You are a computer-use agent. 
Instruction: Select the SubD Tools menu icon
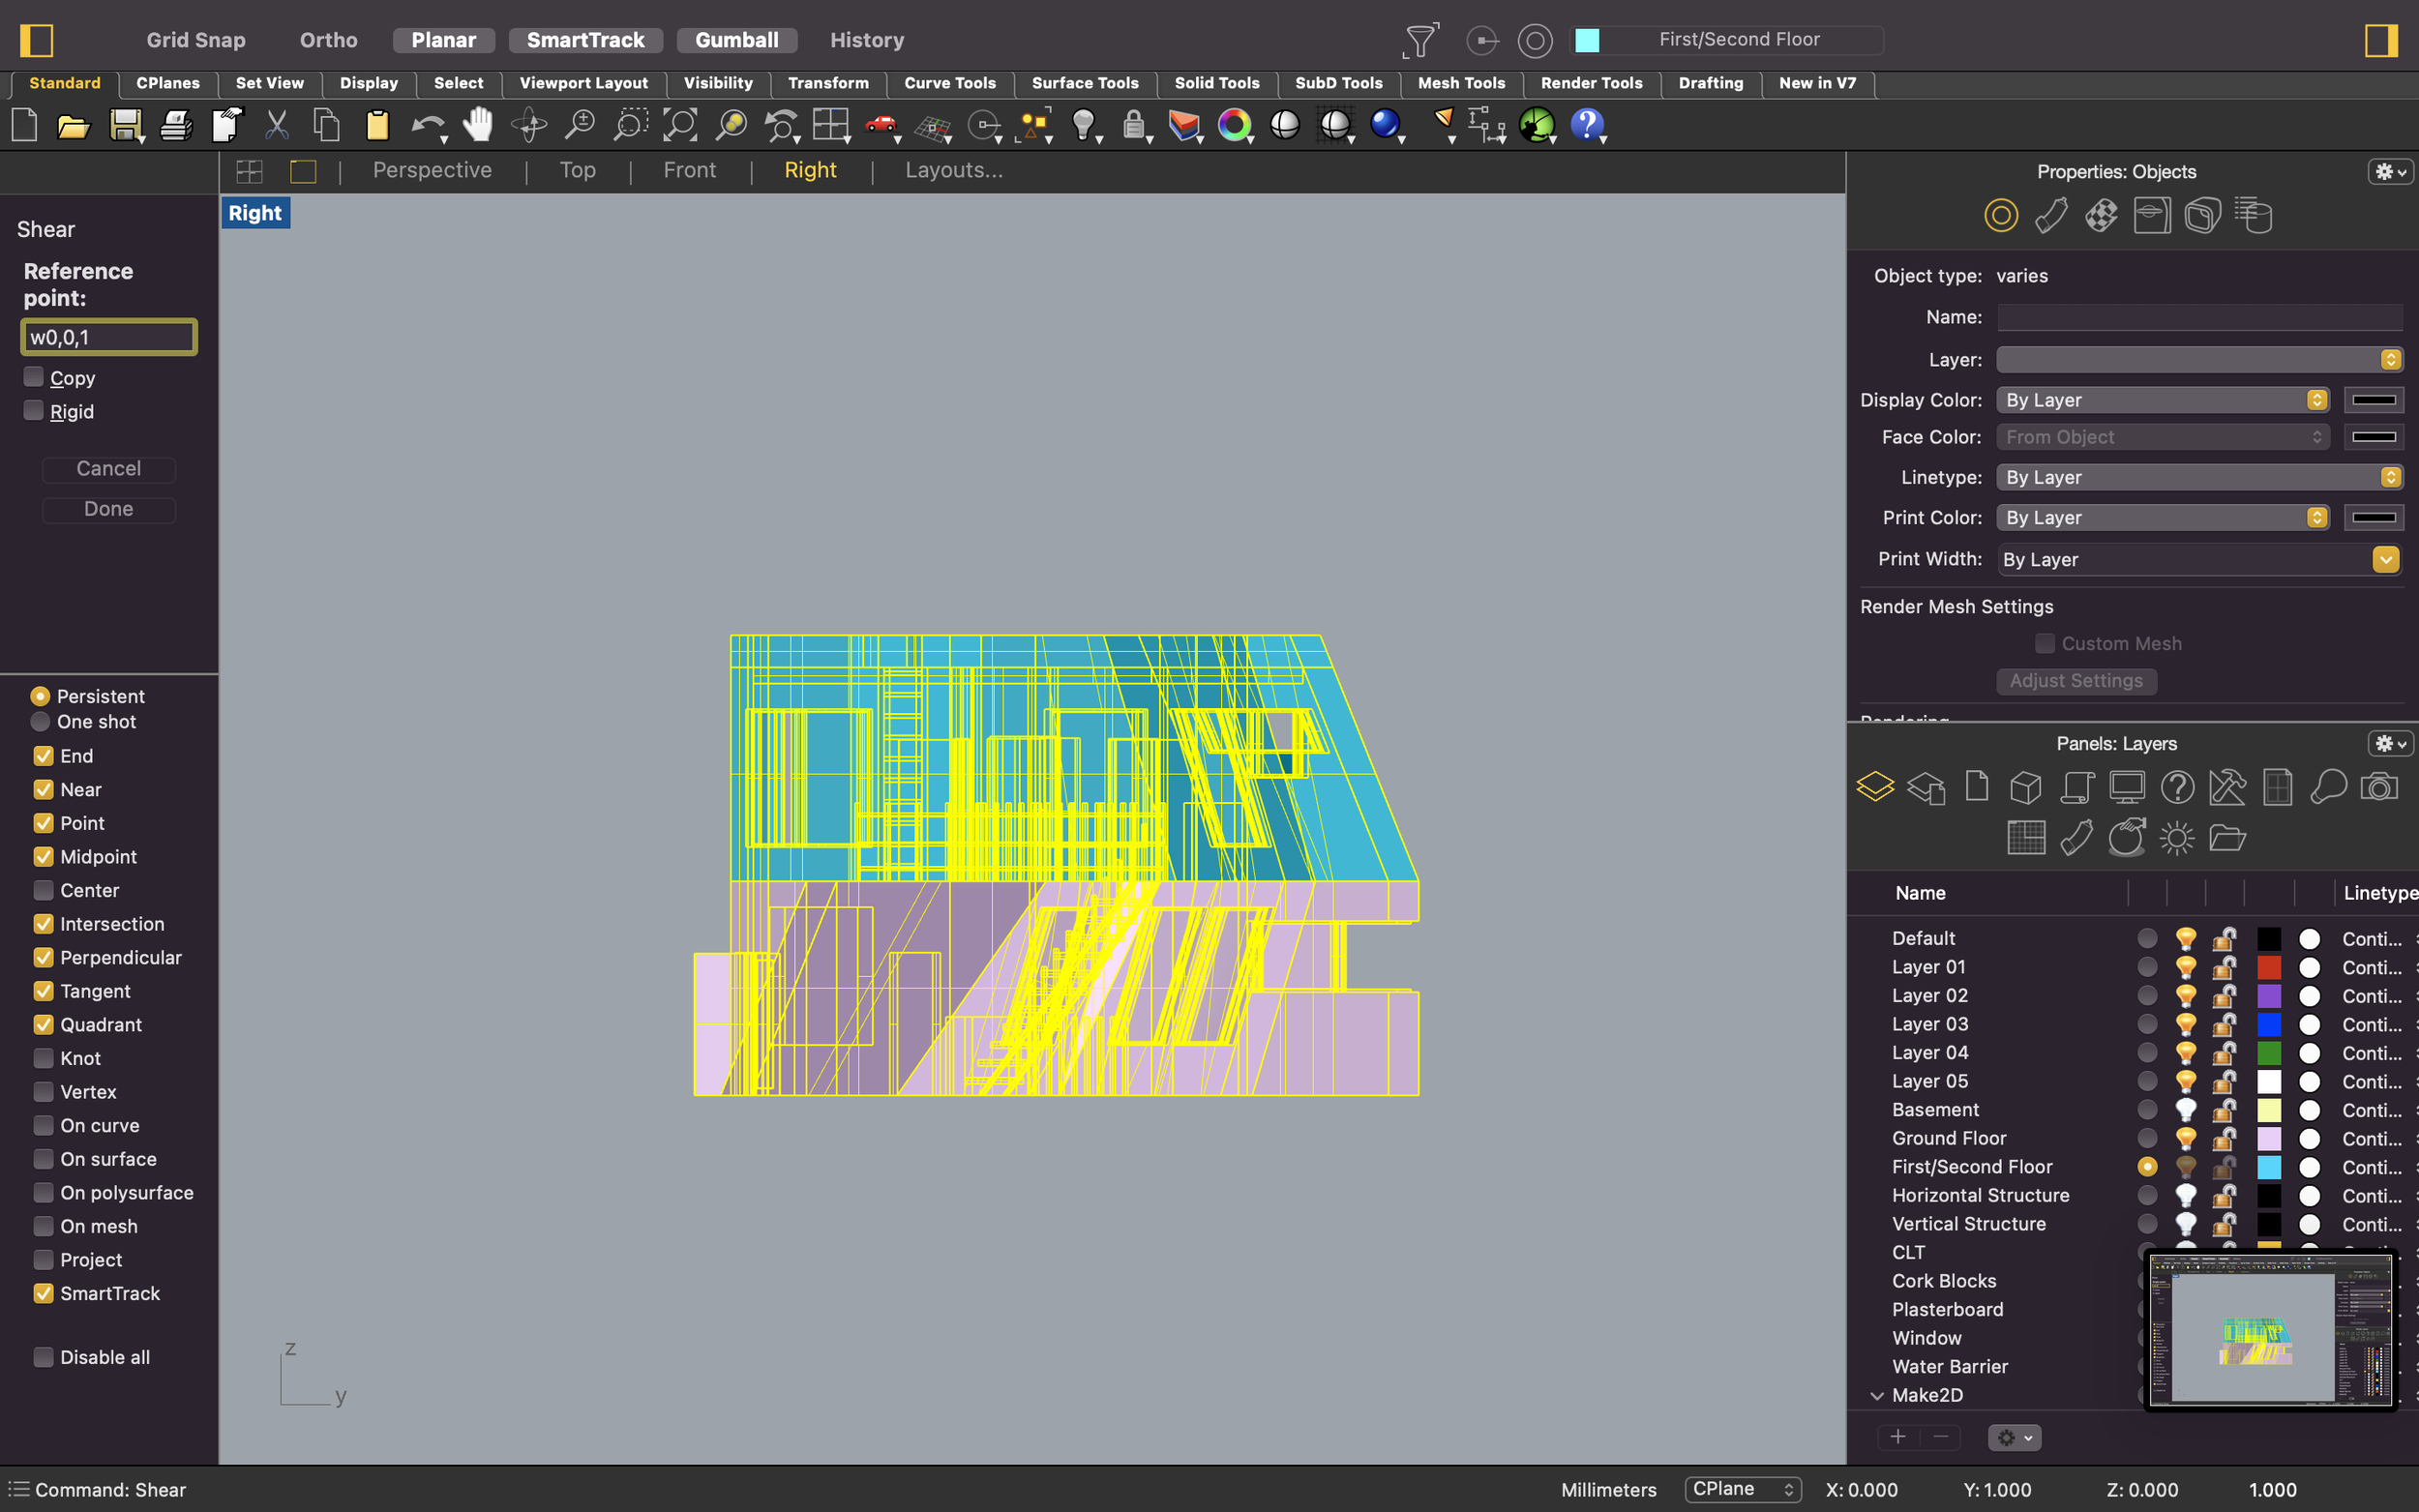1337,82
